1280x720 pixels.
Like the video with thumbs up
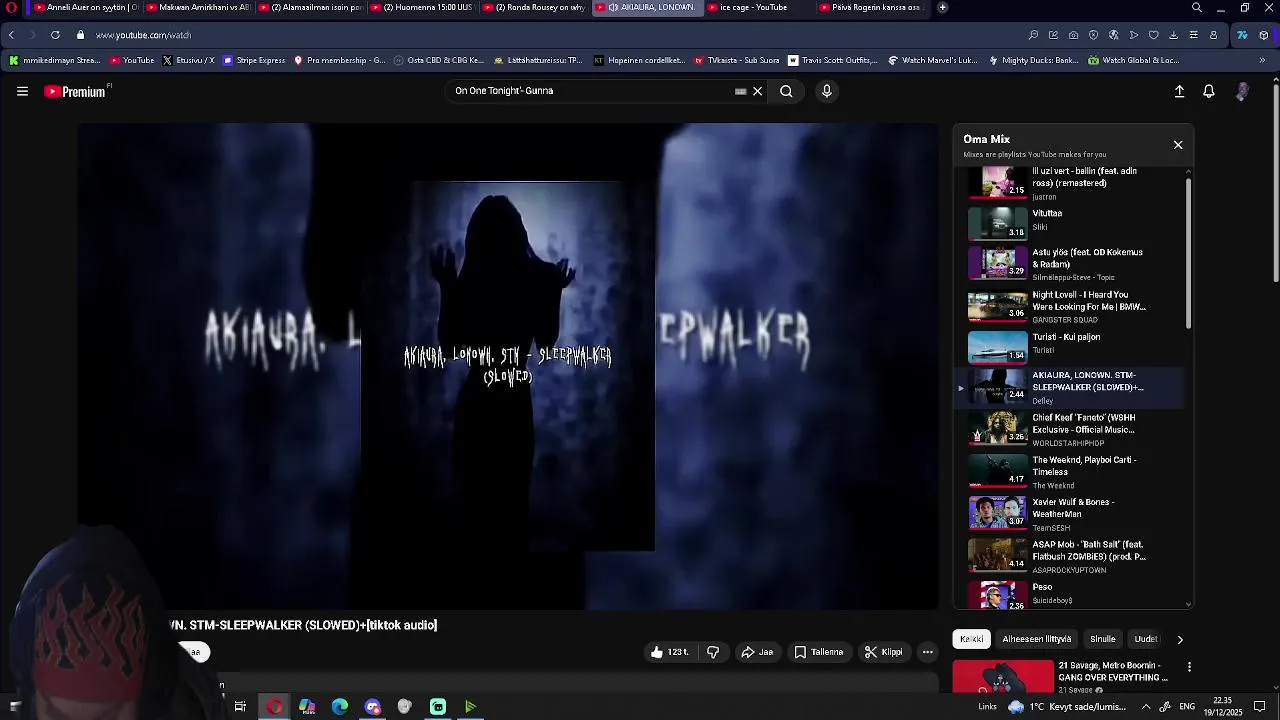pos(669,652)
